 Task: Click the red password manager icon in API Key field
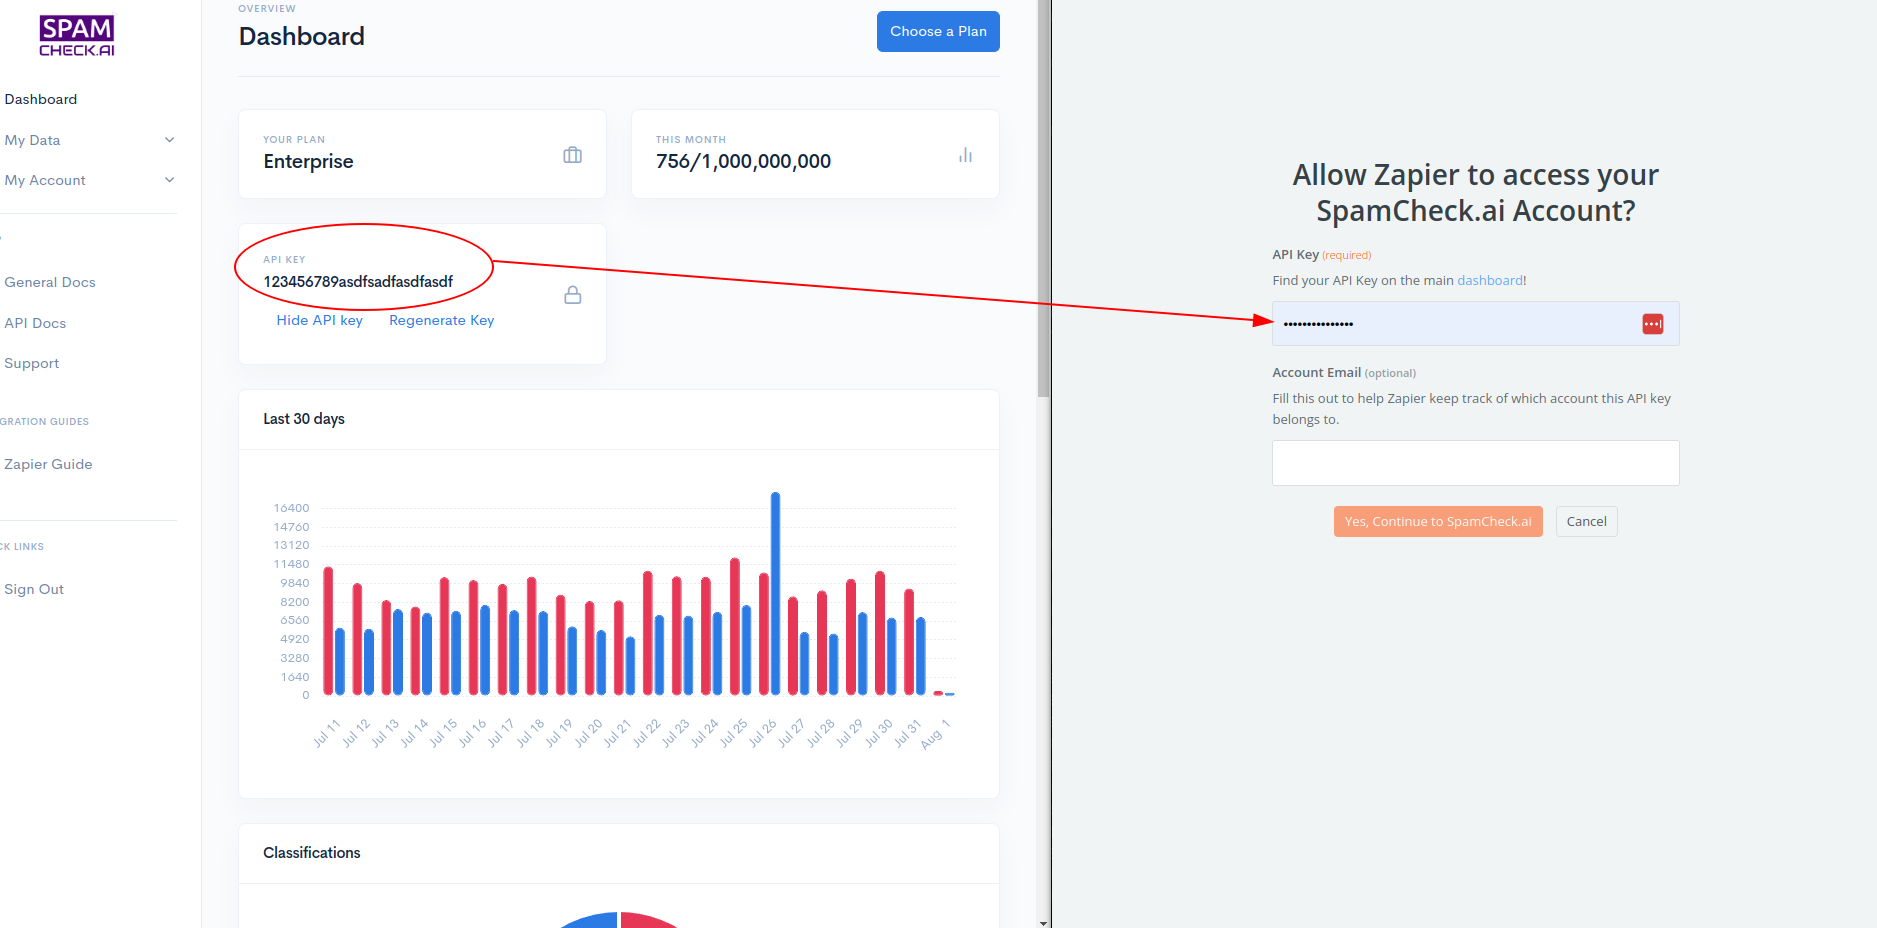pos(1652,324)
